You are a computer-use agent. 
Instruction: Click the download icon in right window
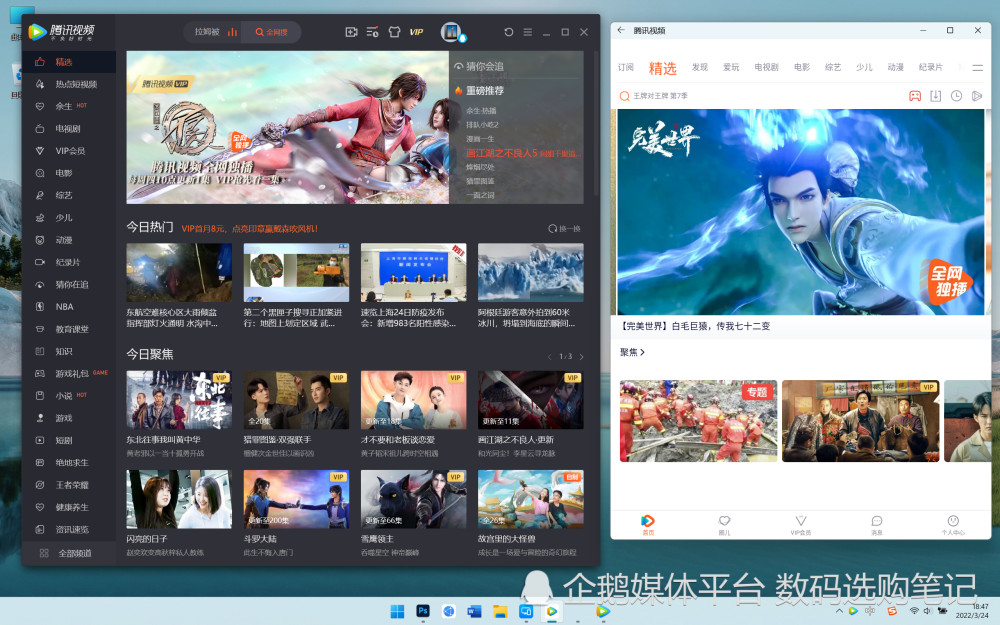tap(936, 96)
